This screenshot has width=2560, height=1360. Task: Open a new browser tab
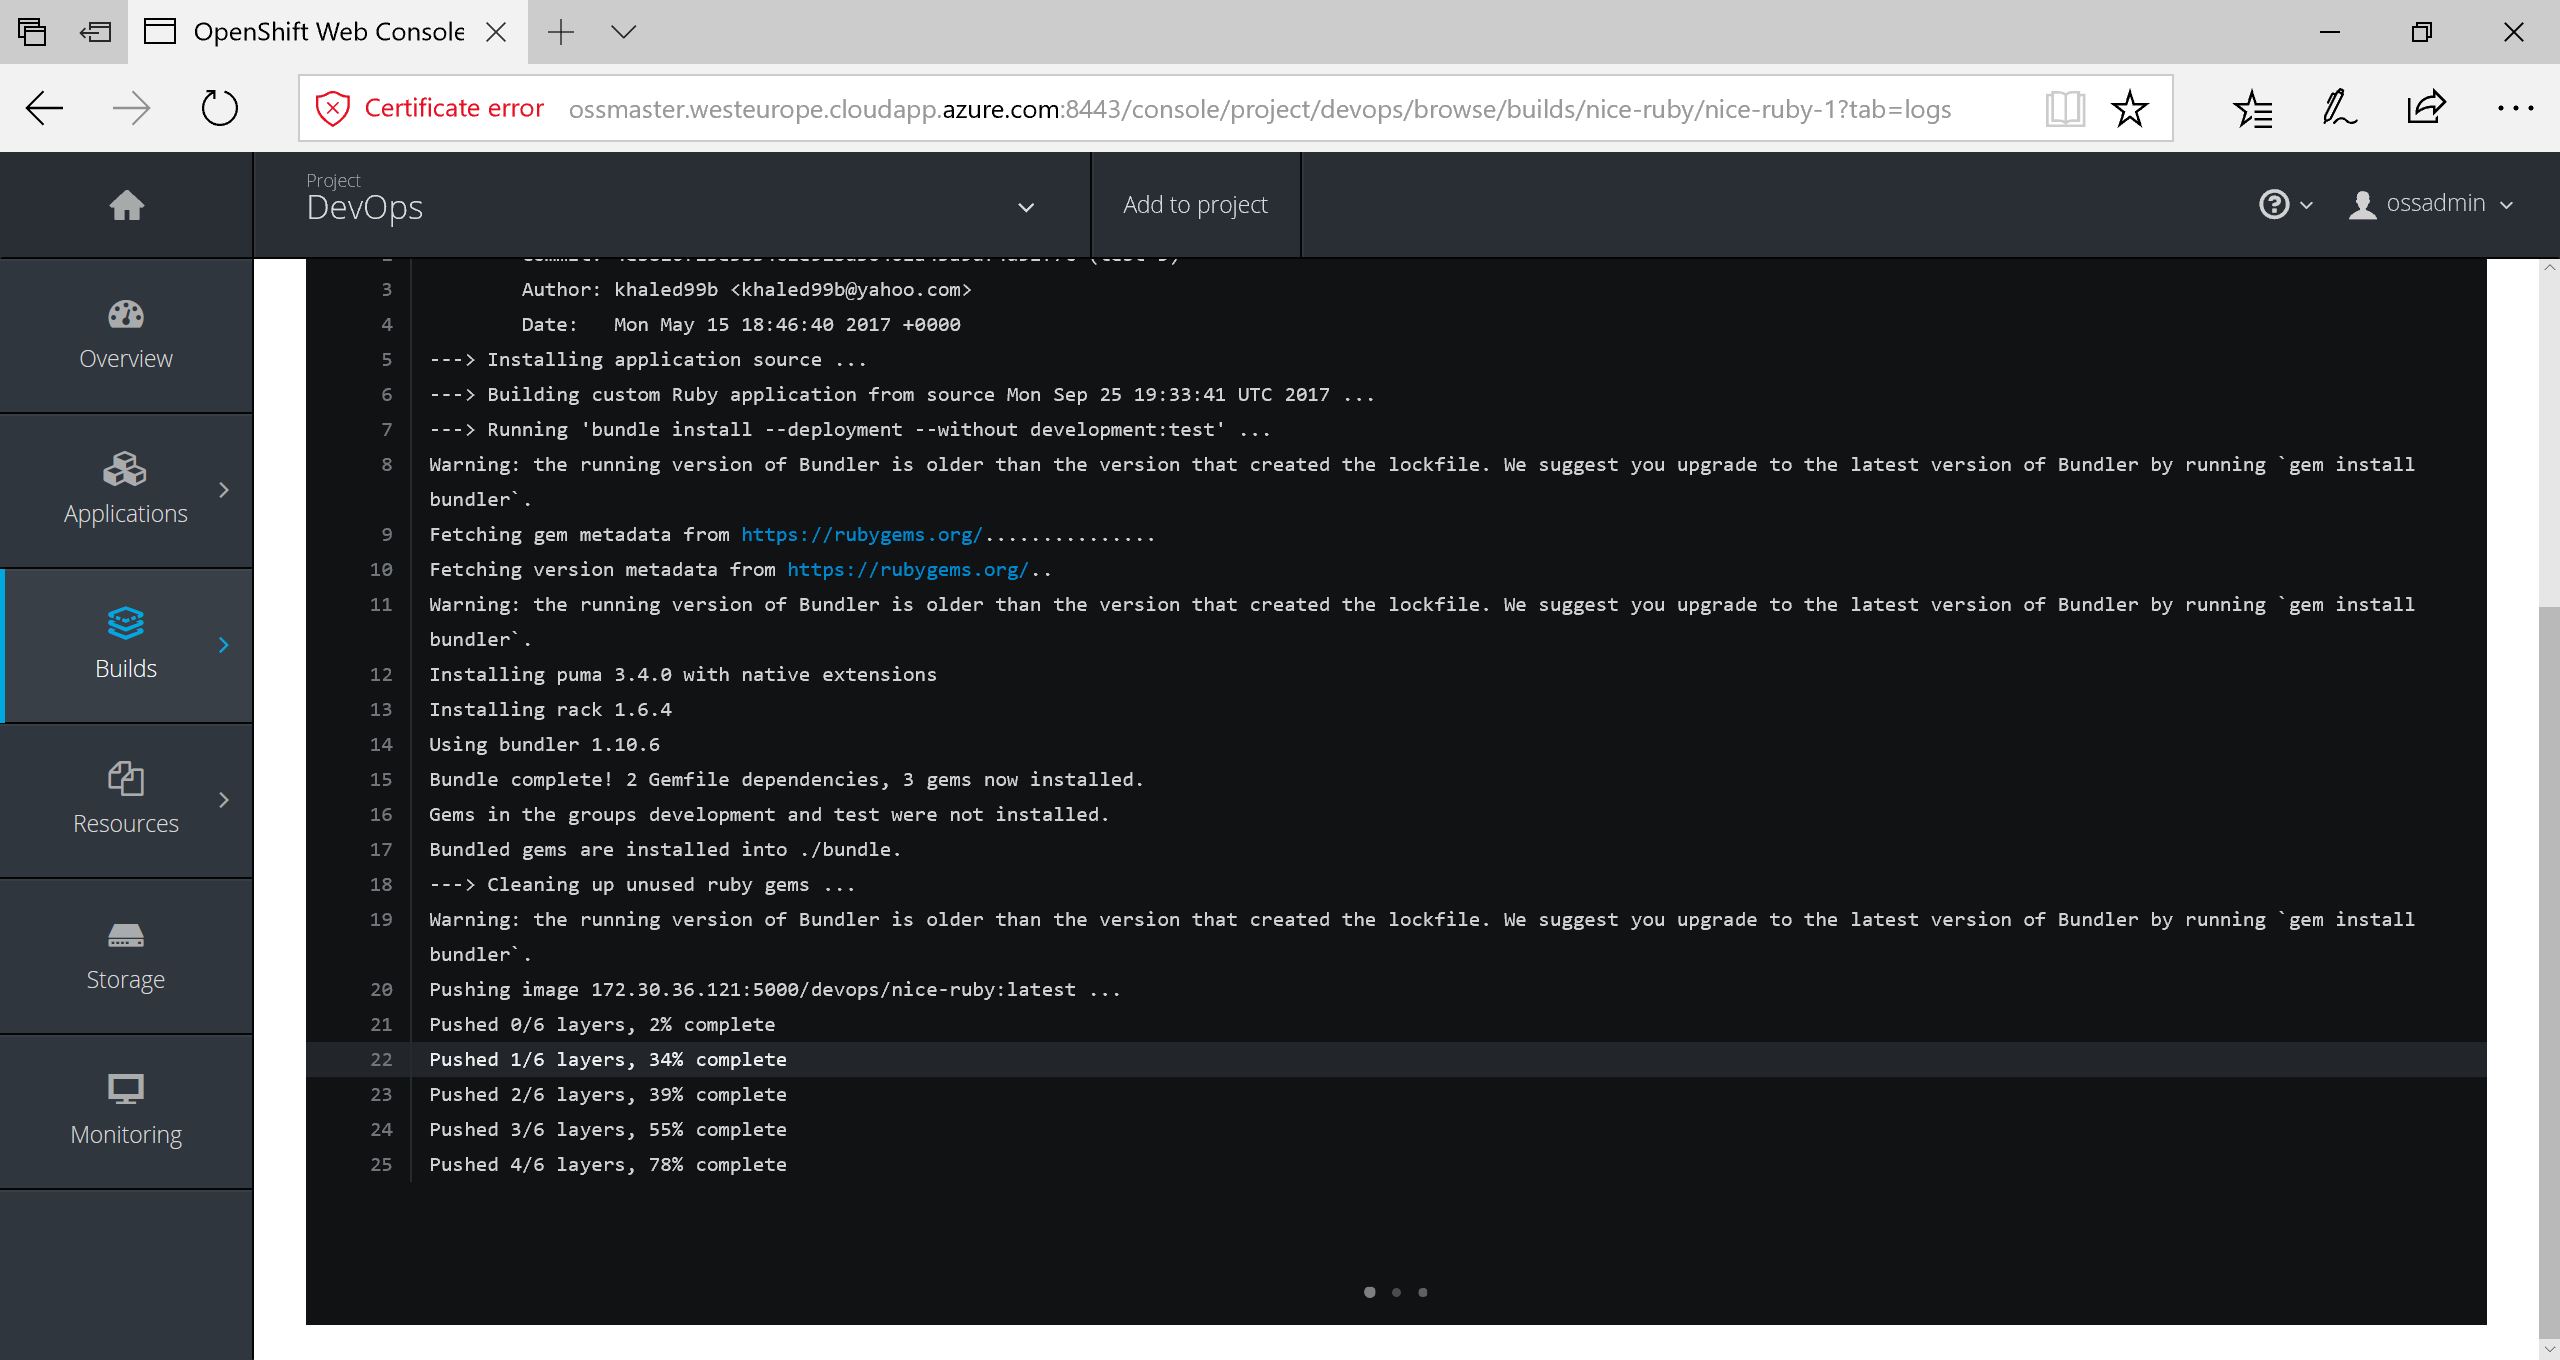click(562, 32)
